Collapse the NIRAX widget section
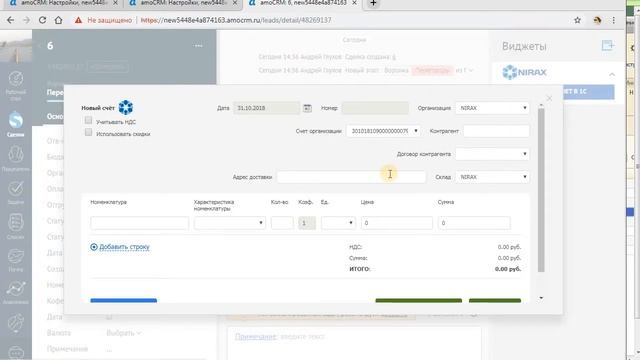 pyautogui.click(x=612, y=74)
